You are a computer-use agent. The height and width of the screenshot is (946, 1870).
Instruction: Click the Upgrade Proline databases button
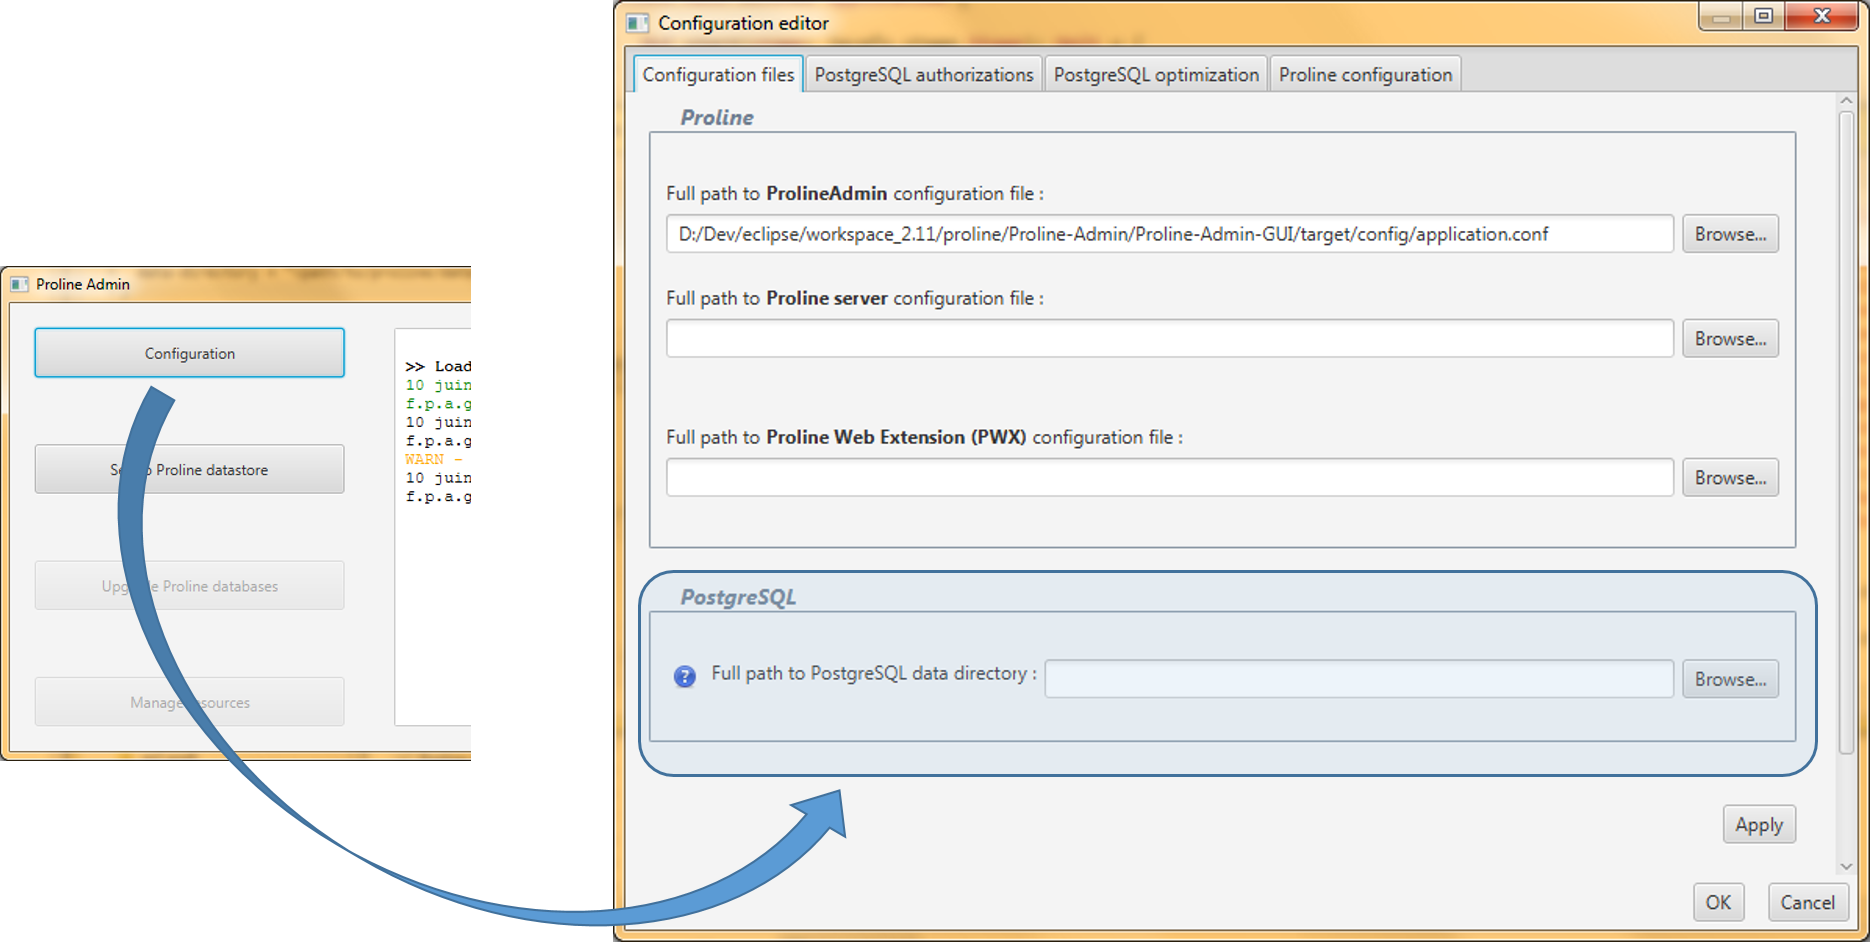[189, 586]
